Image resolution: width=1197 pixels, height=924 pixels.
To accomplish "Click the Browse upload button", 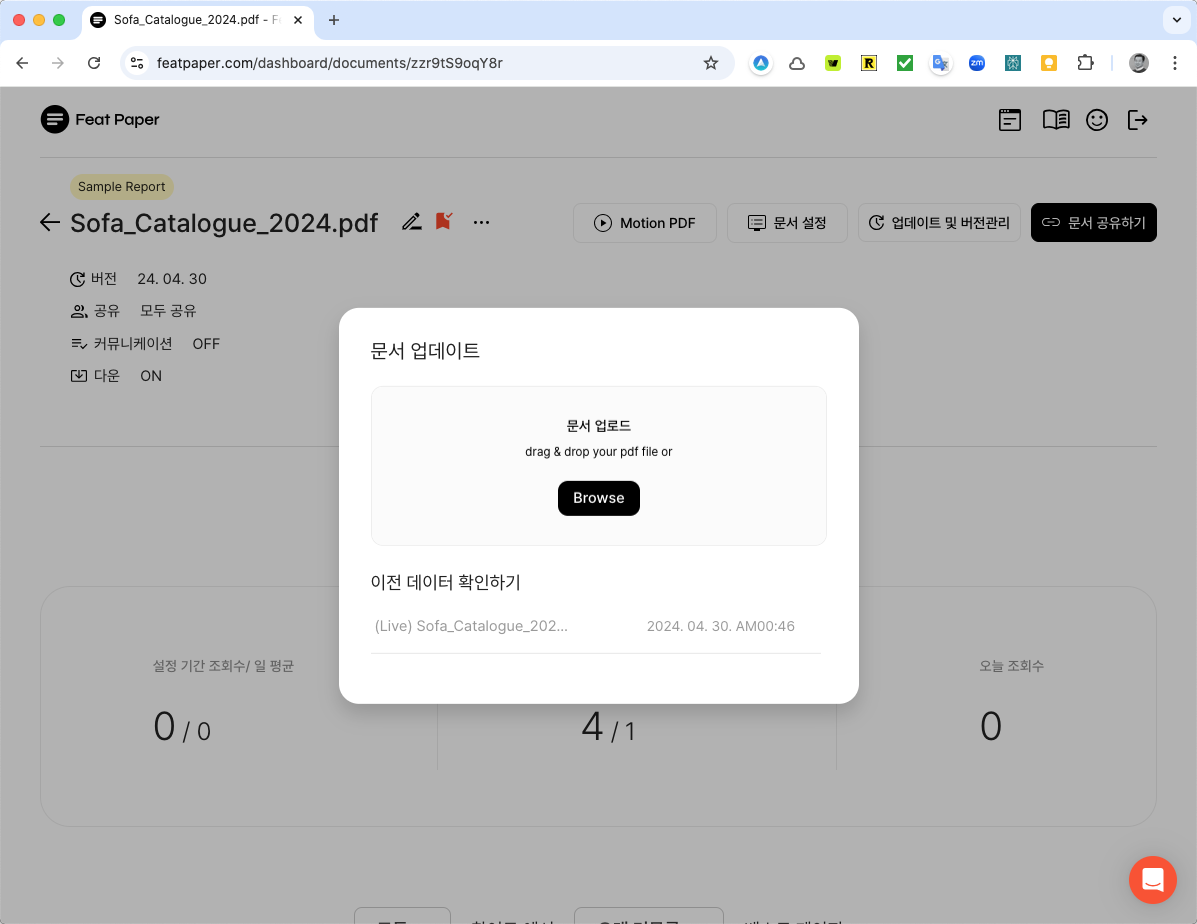I will point(598,498).
